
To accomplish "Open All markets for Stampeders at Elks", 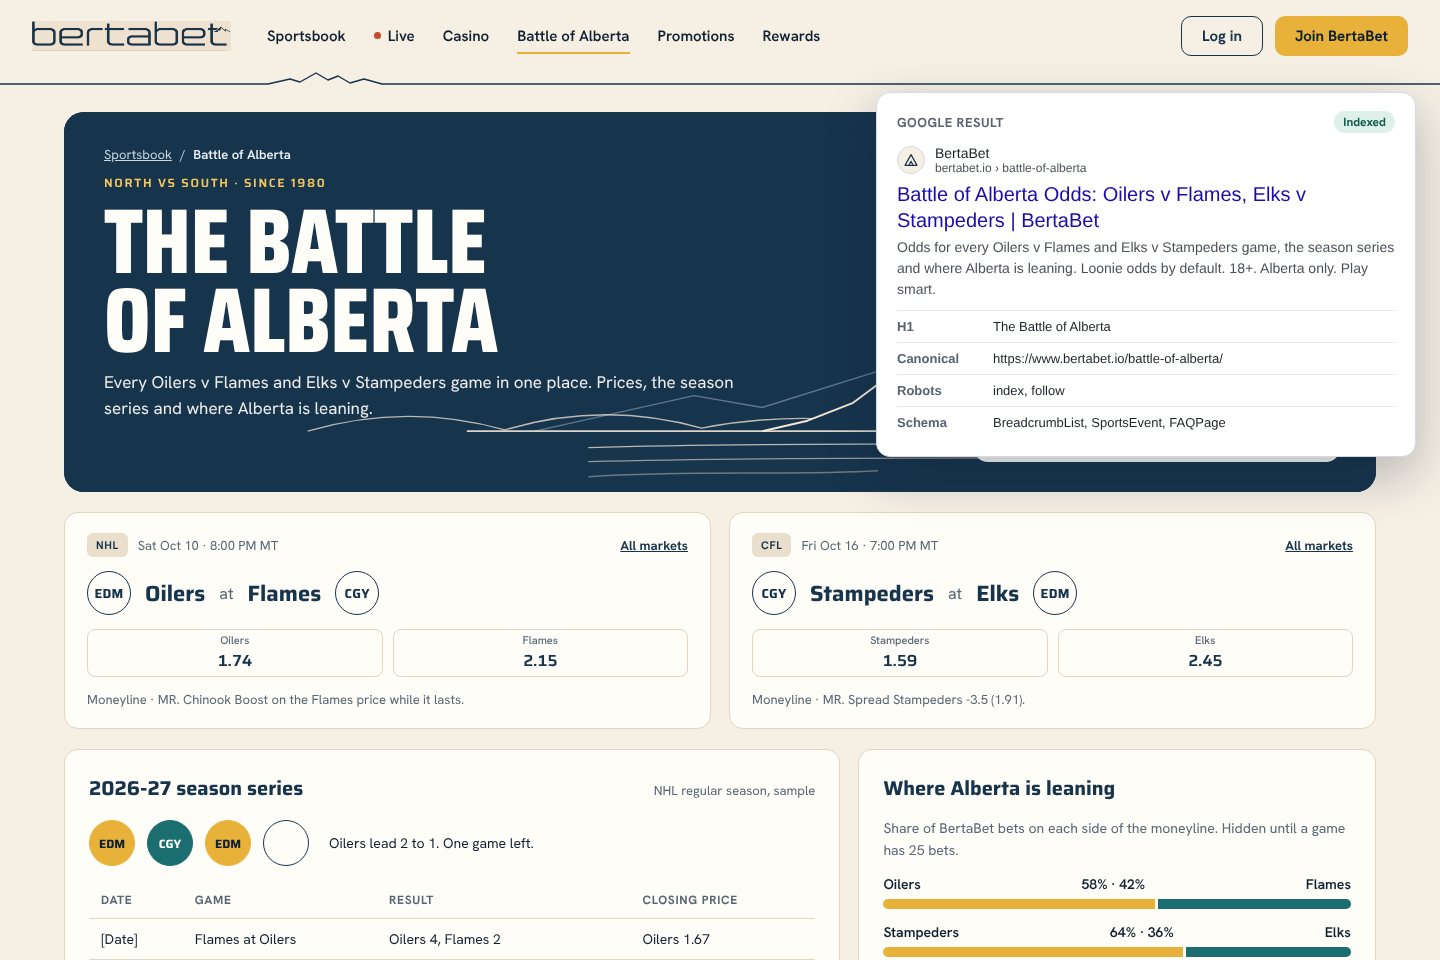I will [x=1319, y=546].
